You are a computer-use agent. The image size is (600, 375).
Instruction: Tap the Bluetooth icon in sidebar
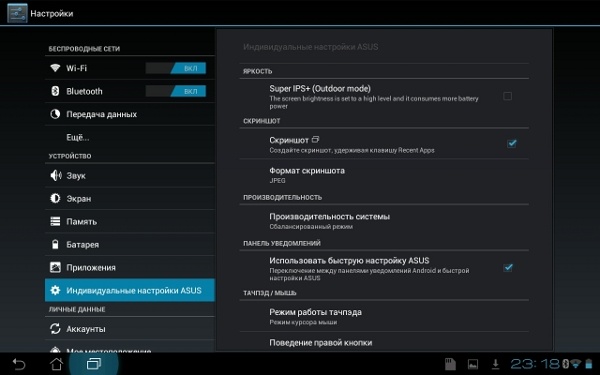[55, 91]
